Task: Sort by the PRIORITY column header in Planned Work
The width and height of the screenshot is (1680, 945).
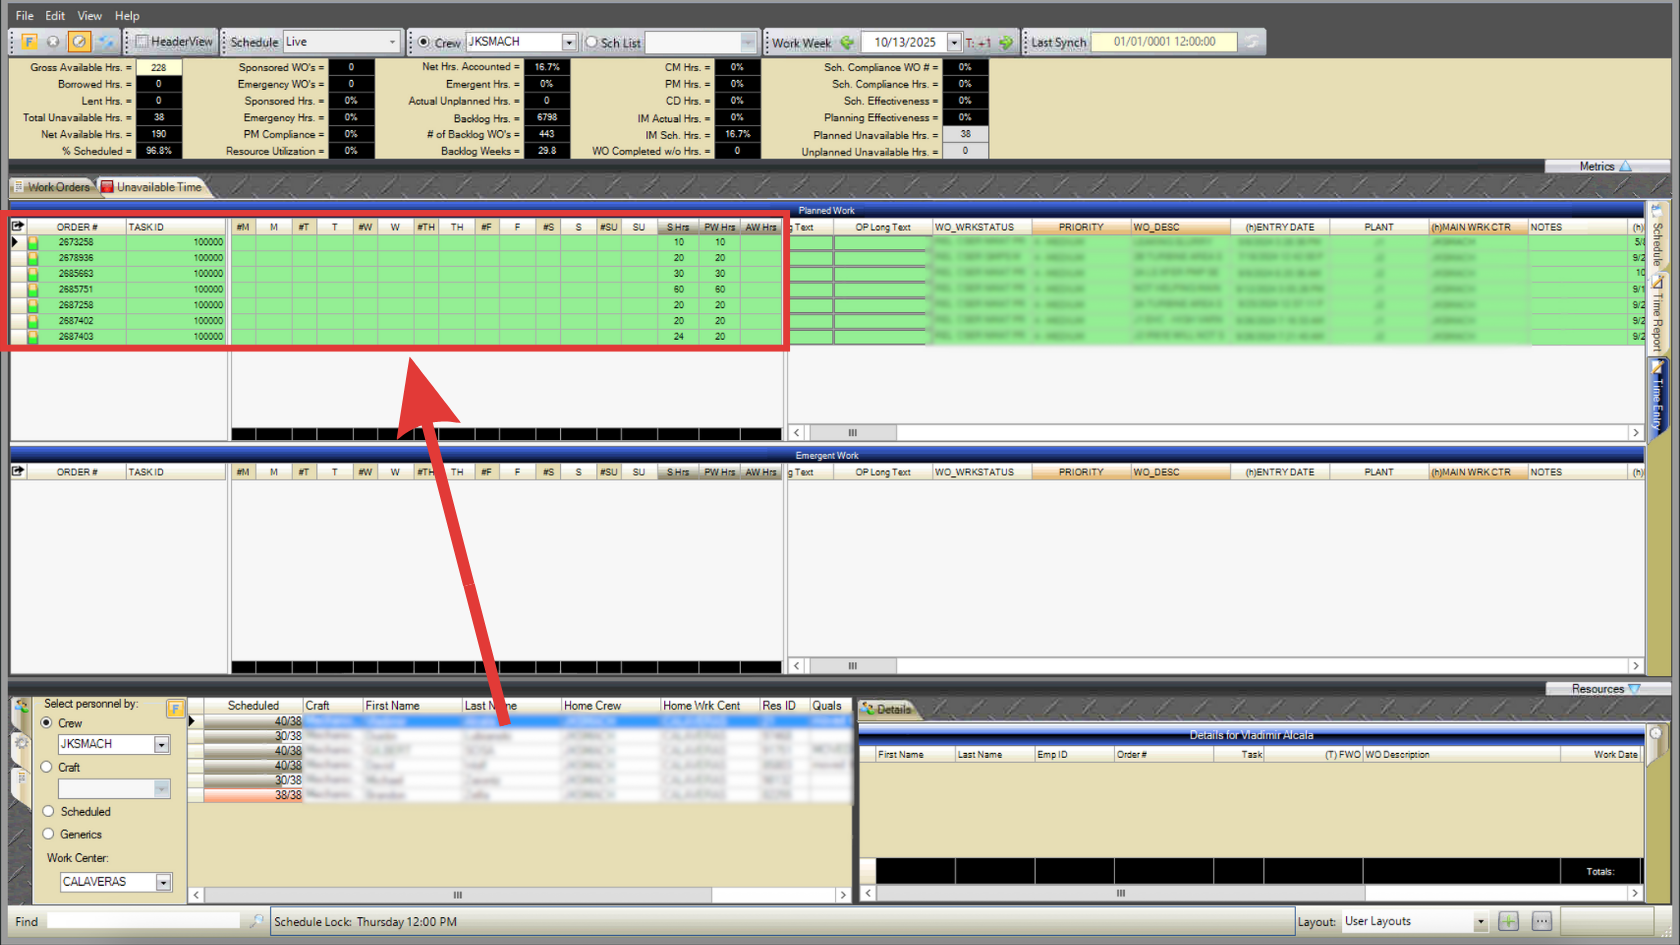Action: click(1080, 227)
